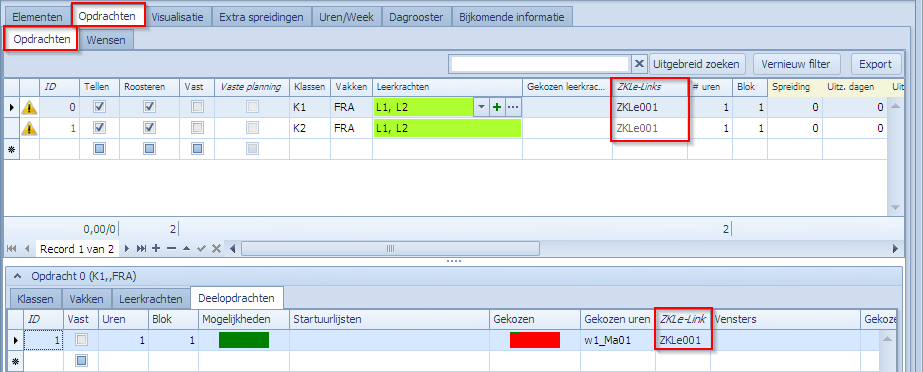
Task: Click green Mogelijkheden bar in deelopdracht
Action: (x=244, y=340)
